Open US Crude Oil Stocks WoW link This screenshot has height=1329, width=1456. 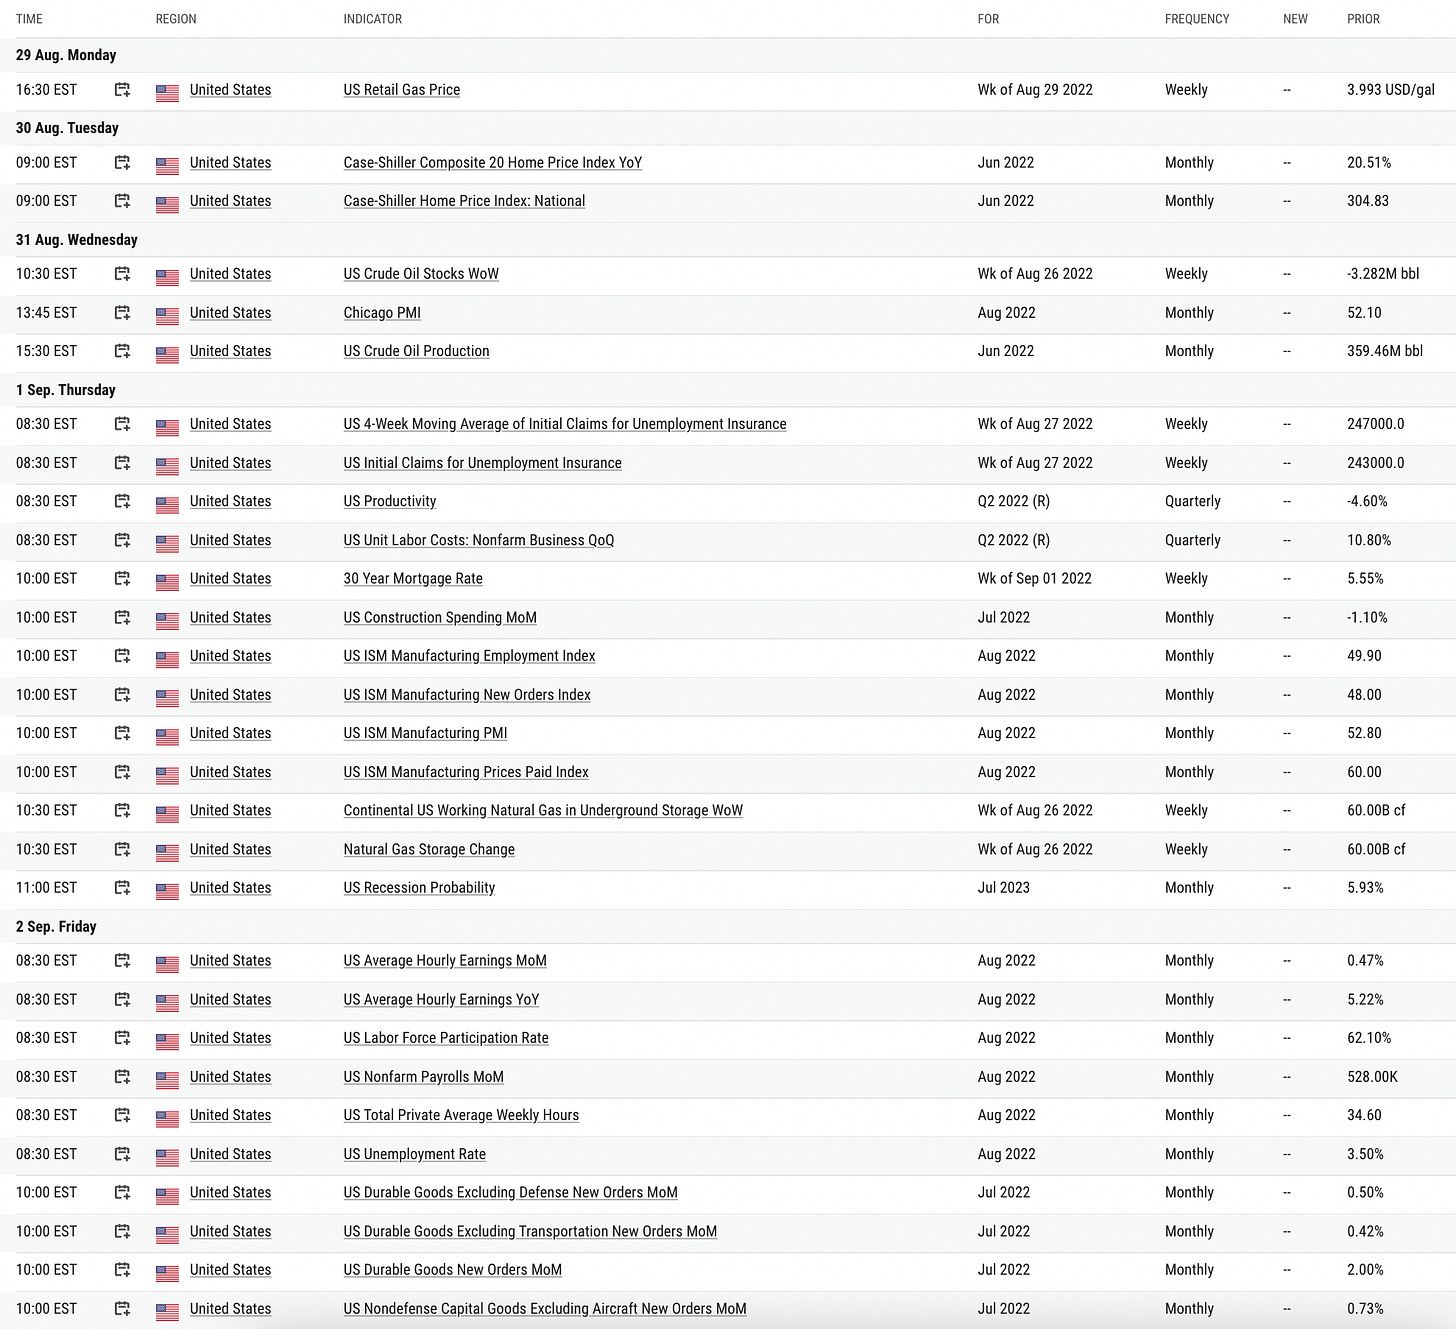[x=421, y=274]
